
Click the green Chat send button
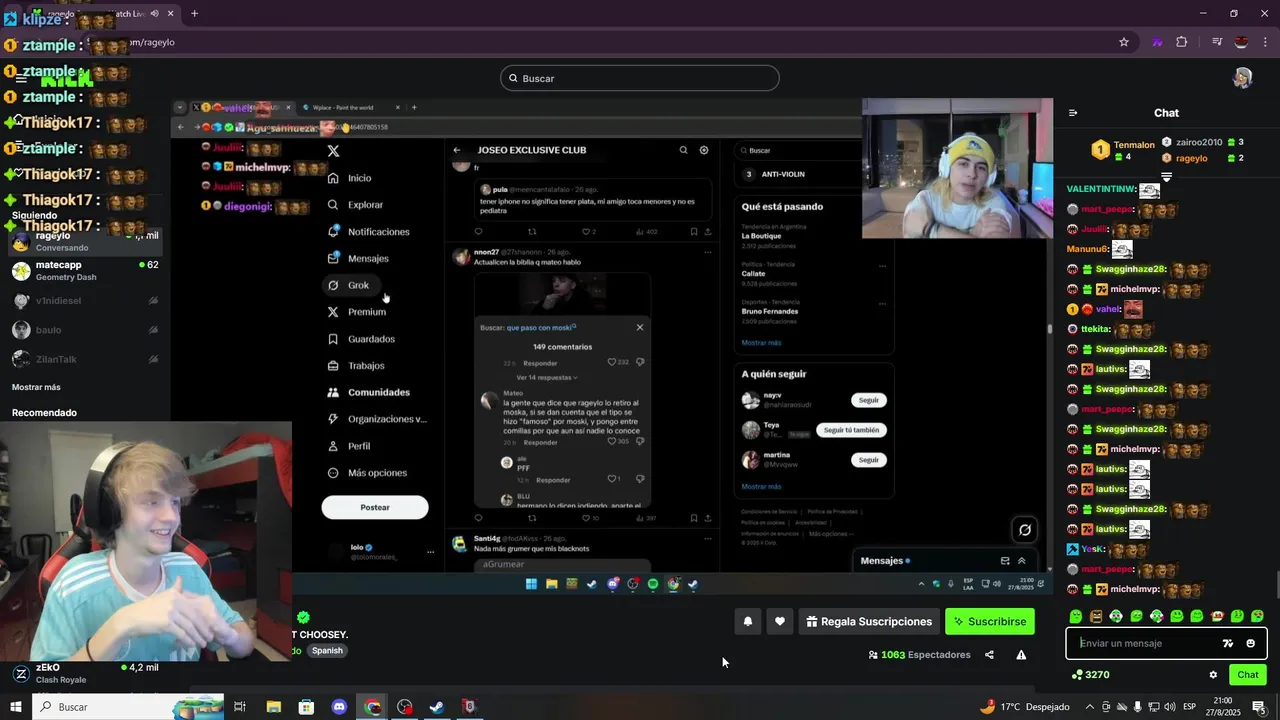pos(1247,675)
